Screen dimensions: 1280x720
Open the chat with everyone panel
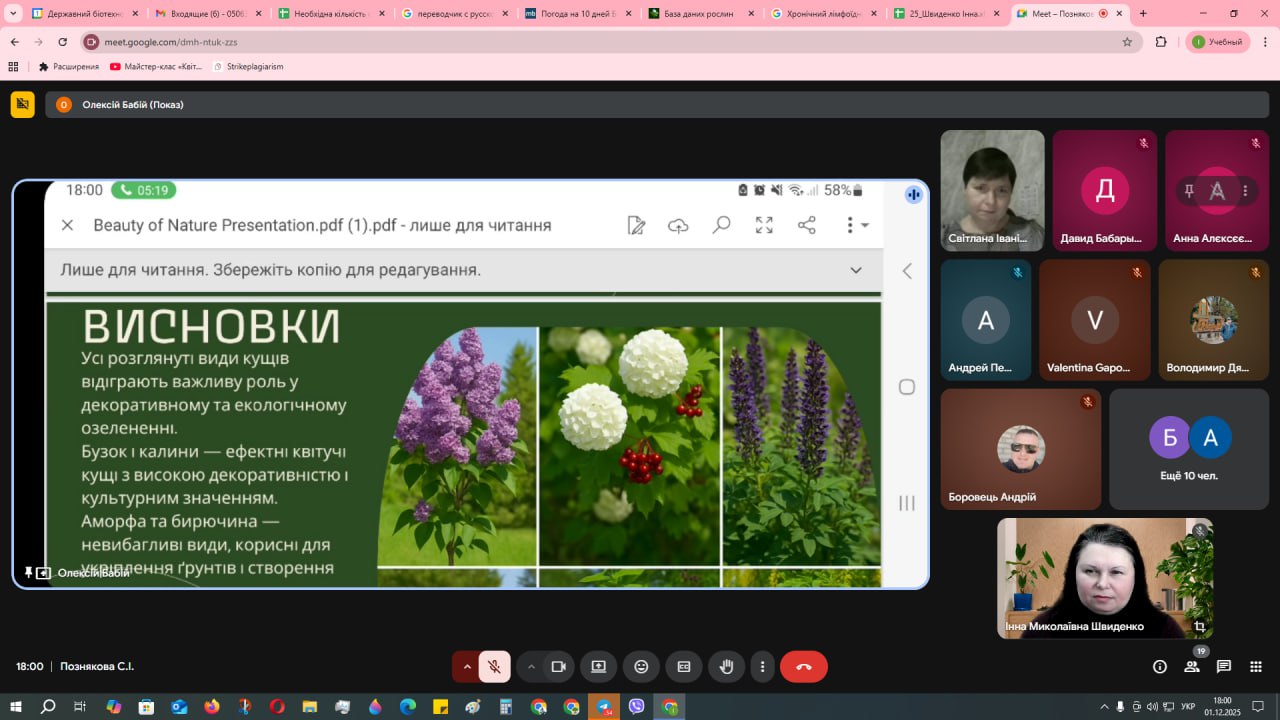point(1224,666)
